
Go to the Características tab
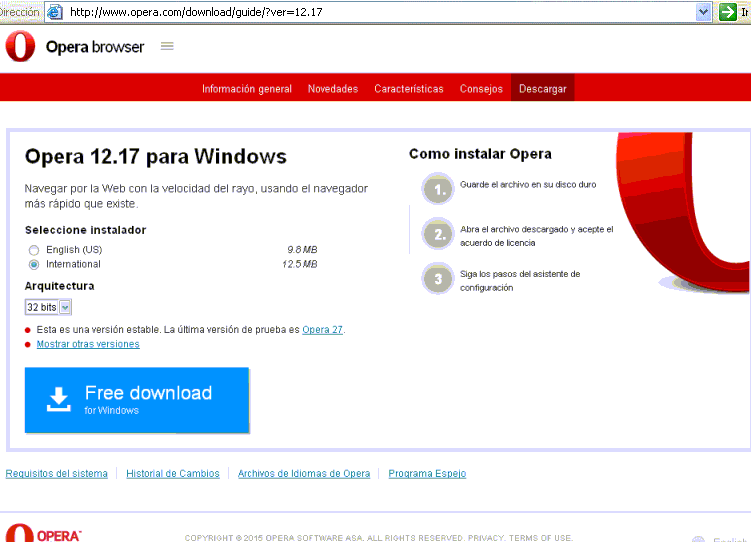coord(409,89)
